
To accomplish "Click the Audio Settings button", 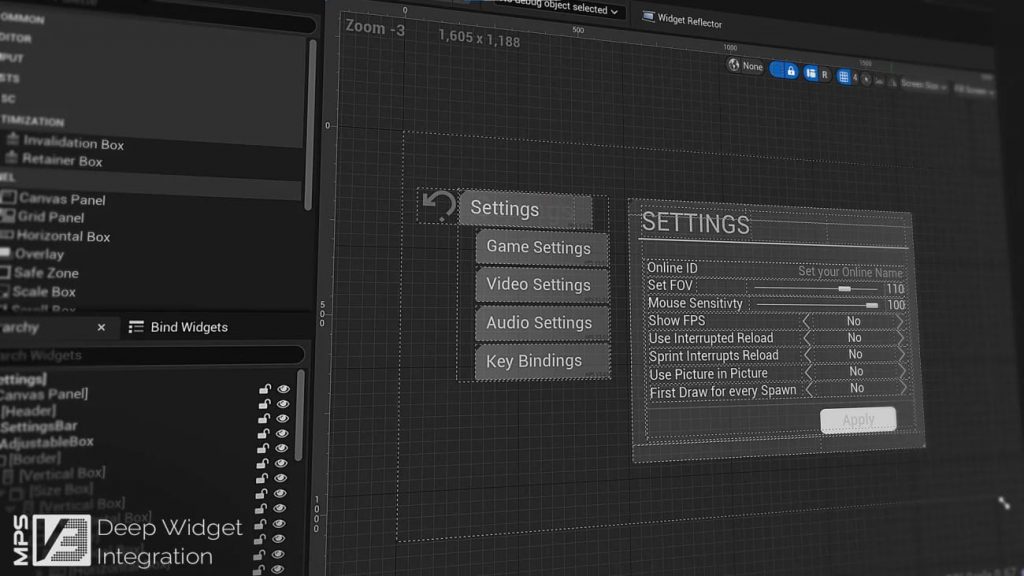I will click(x=542, y=323).
